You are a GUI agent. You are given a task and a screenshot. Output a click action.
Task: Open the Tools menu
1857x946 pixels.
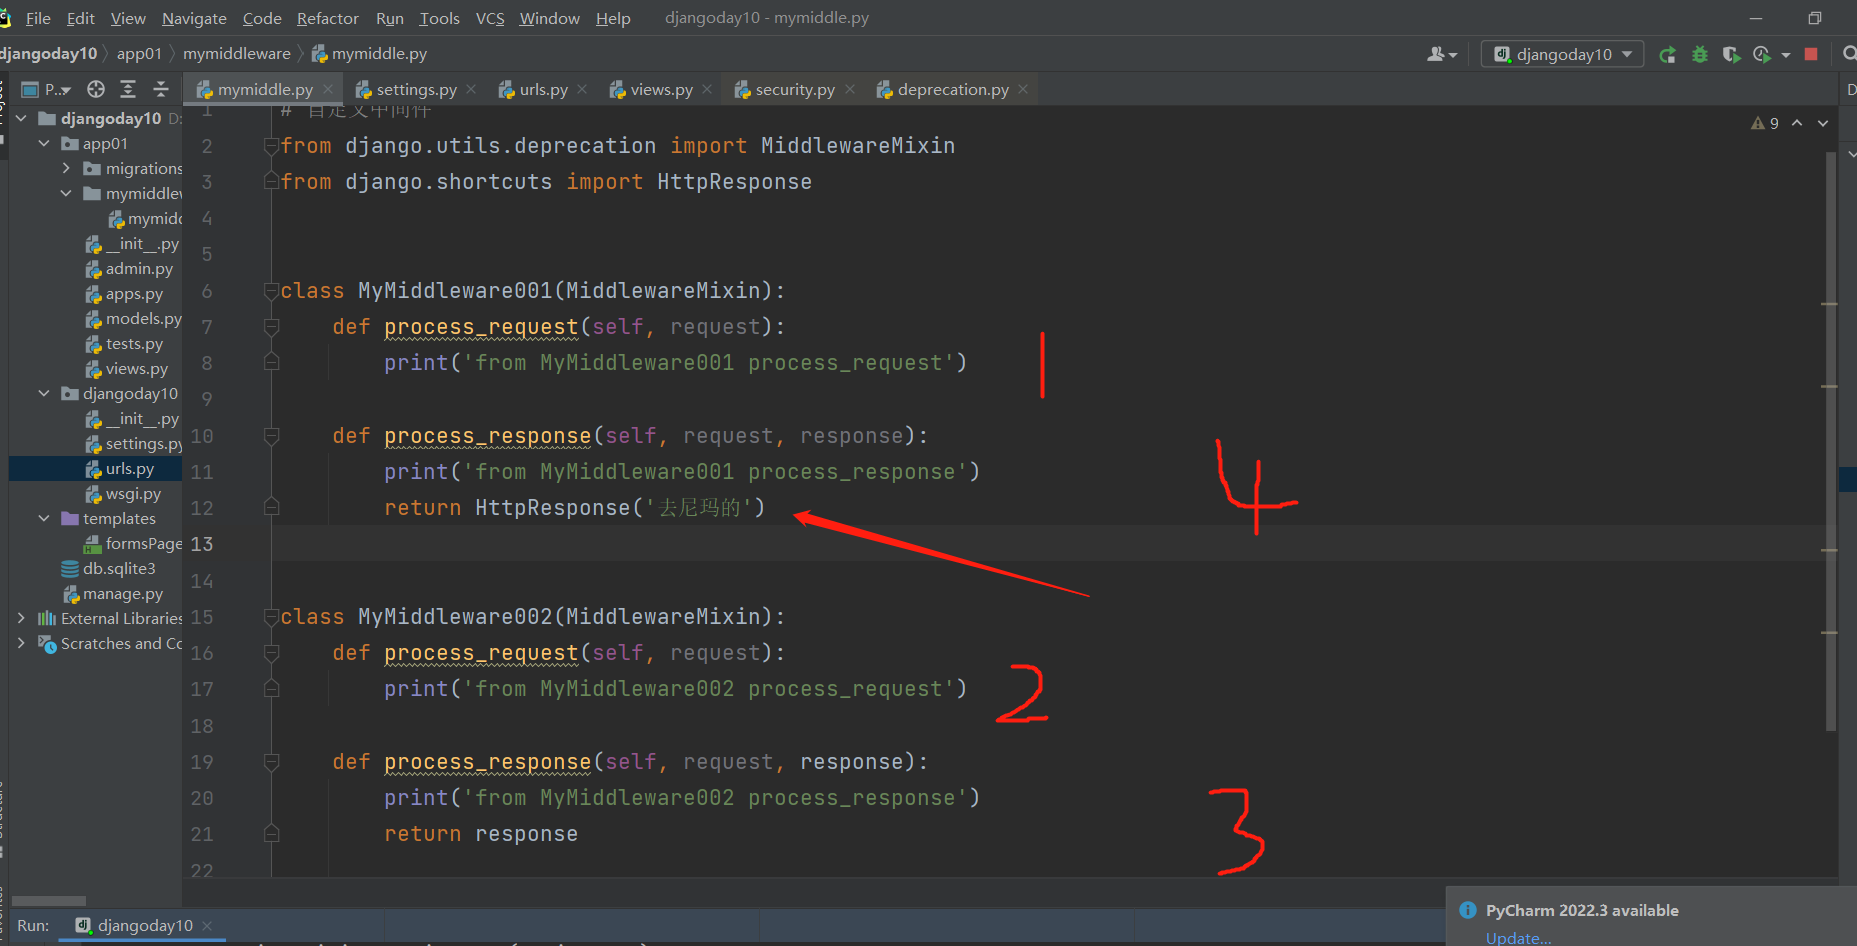tap(440, 18)
